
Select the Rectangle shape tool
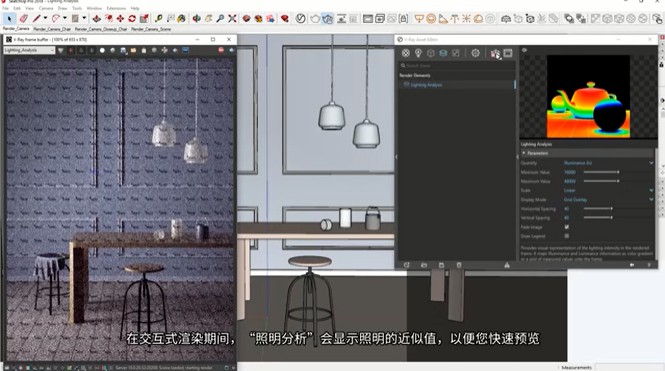[x=75, y=19]
